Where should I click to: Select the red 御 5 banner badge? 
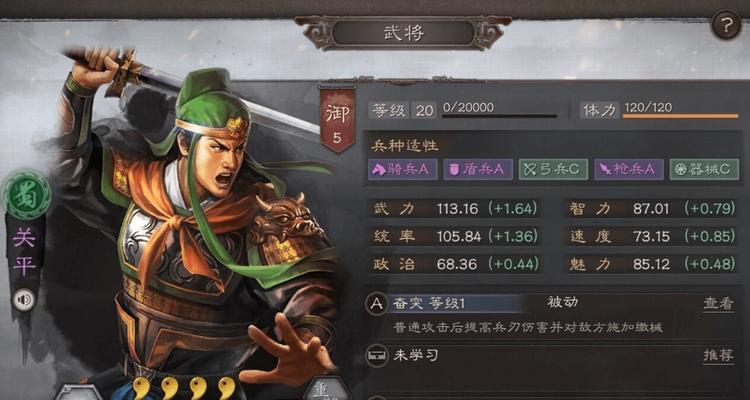(338, 119)
